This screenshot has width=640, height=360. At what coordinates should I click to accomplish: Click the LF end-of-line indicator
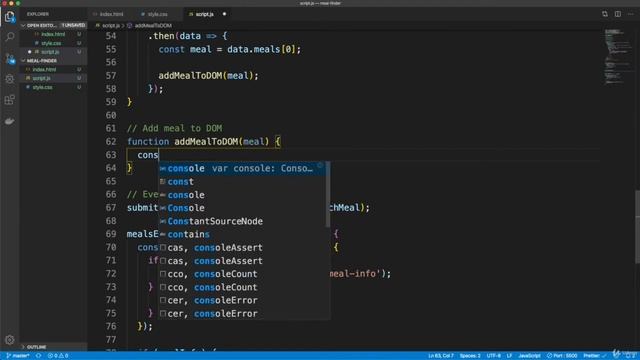tap(509, 356)
